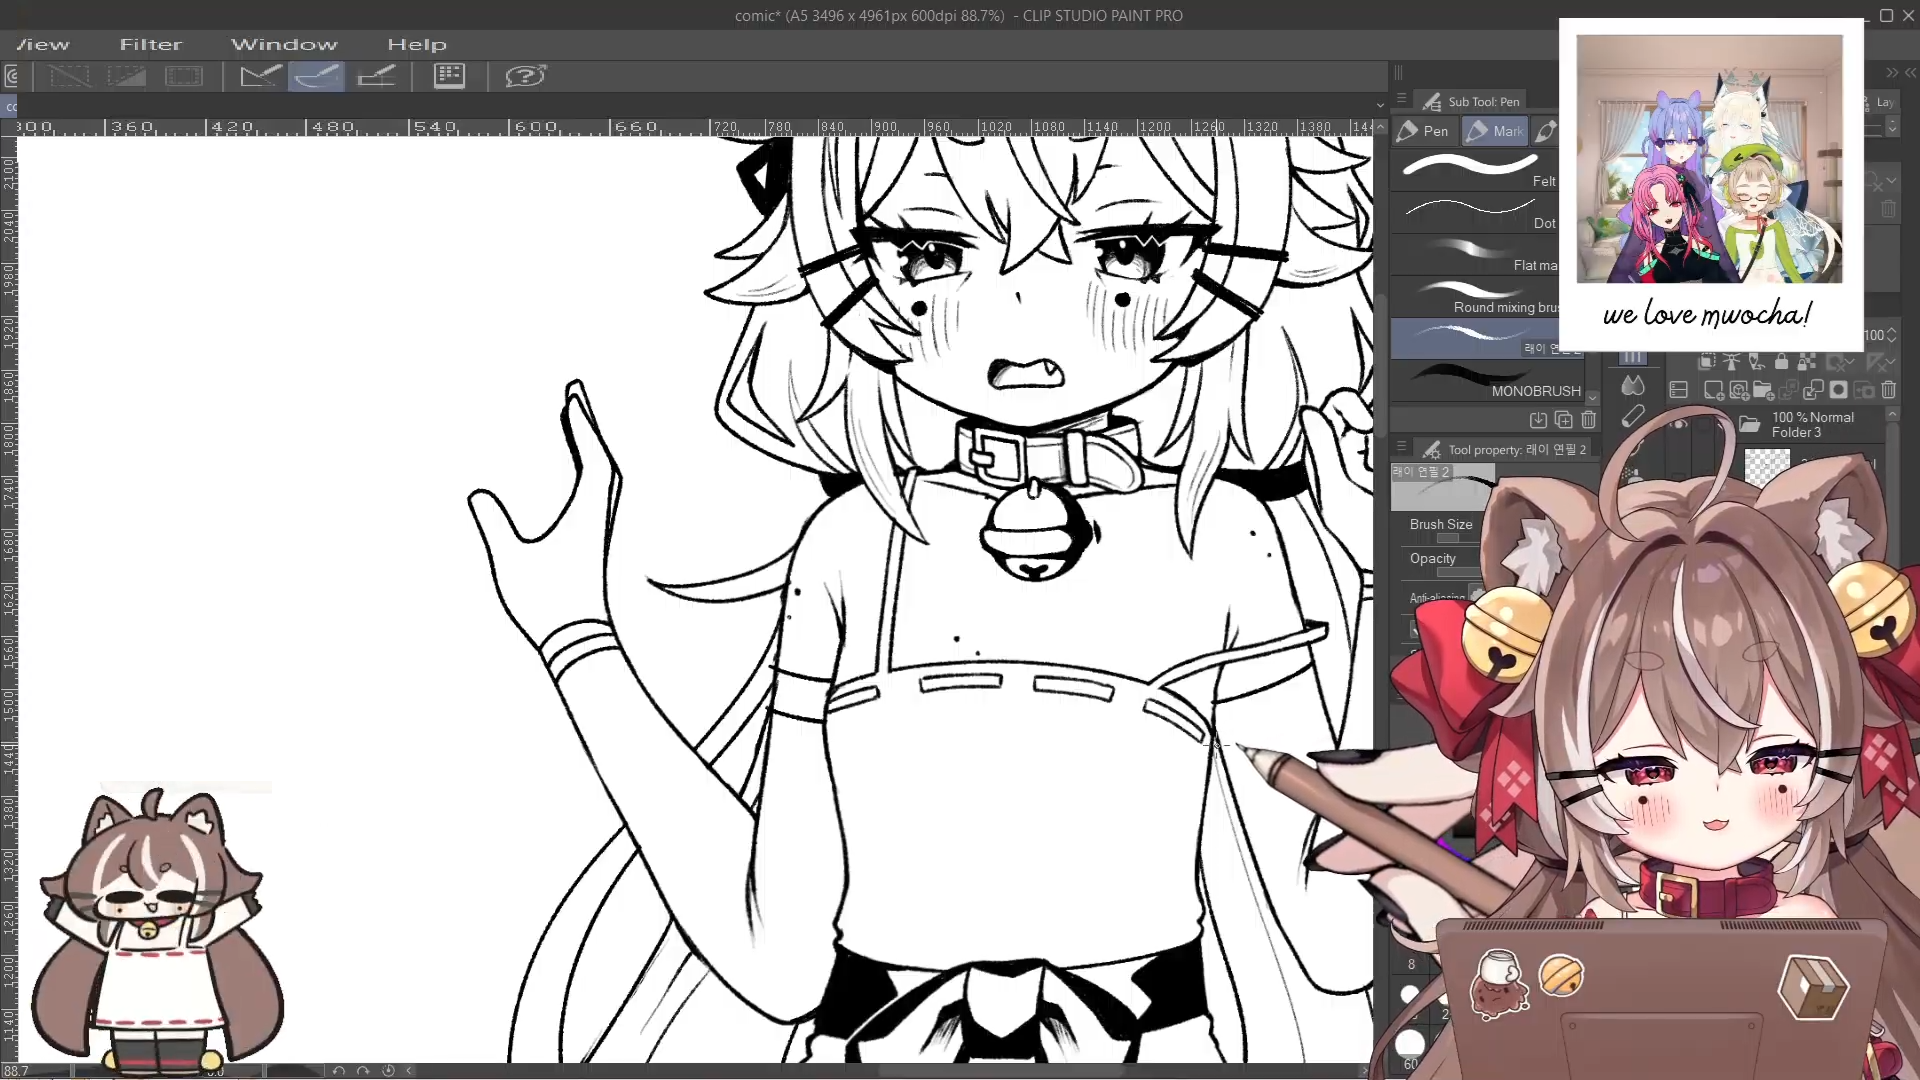1920x1080 pixels.
Task: Open the Tool property panel menu
Action: (x=1401, y=448)
